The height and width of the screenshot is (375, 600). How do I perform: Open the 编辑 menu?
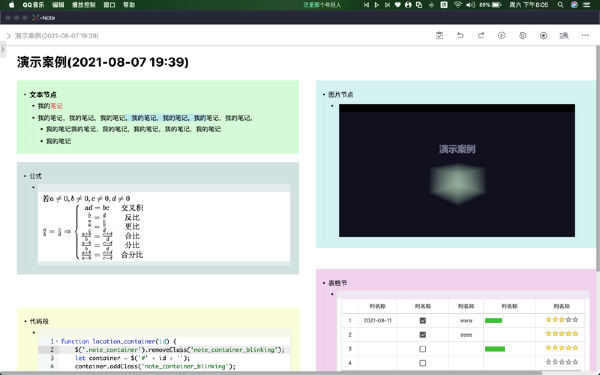tap(58, 5)
